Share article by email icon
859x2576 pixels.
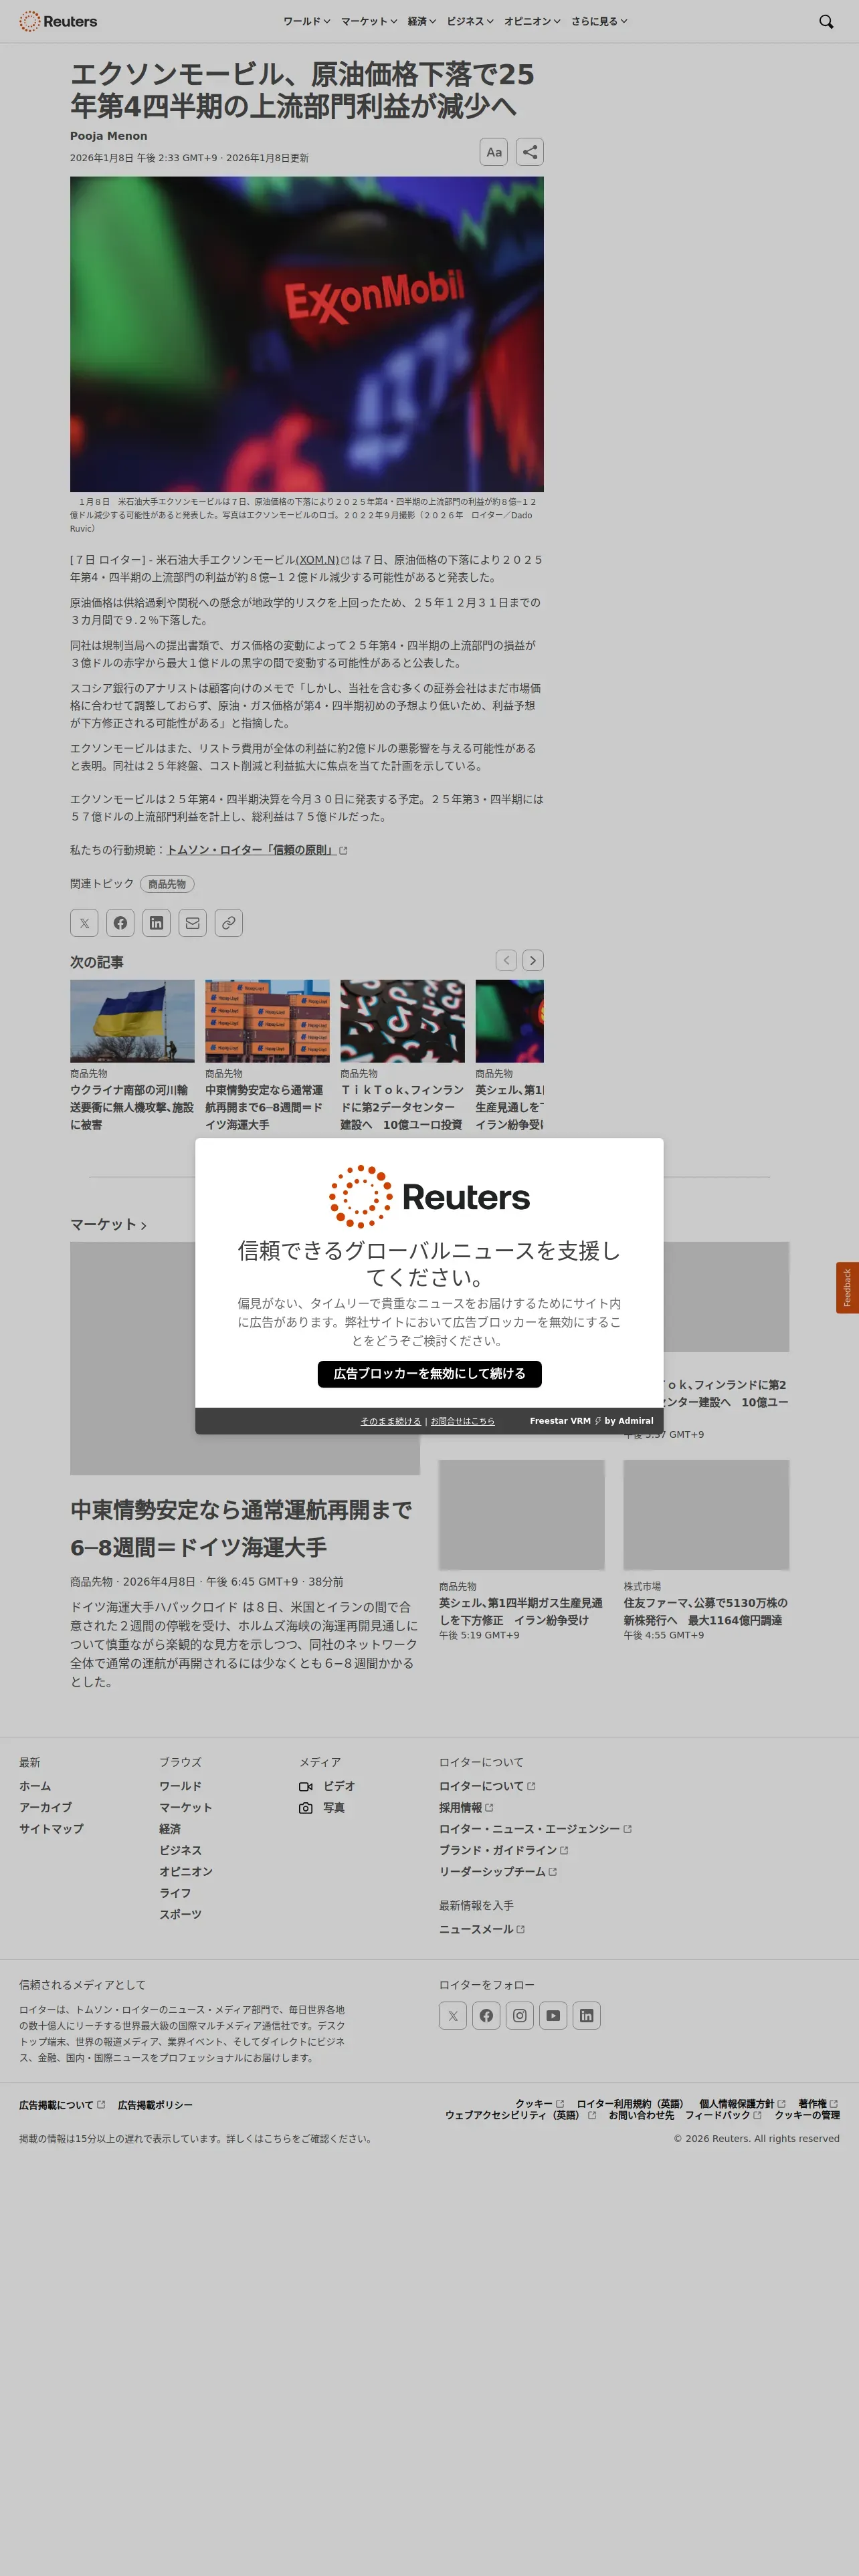tap(192, 923)
